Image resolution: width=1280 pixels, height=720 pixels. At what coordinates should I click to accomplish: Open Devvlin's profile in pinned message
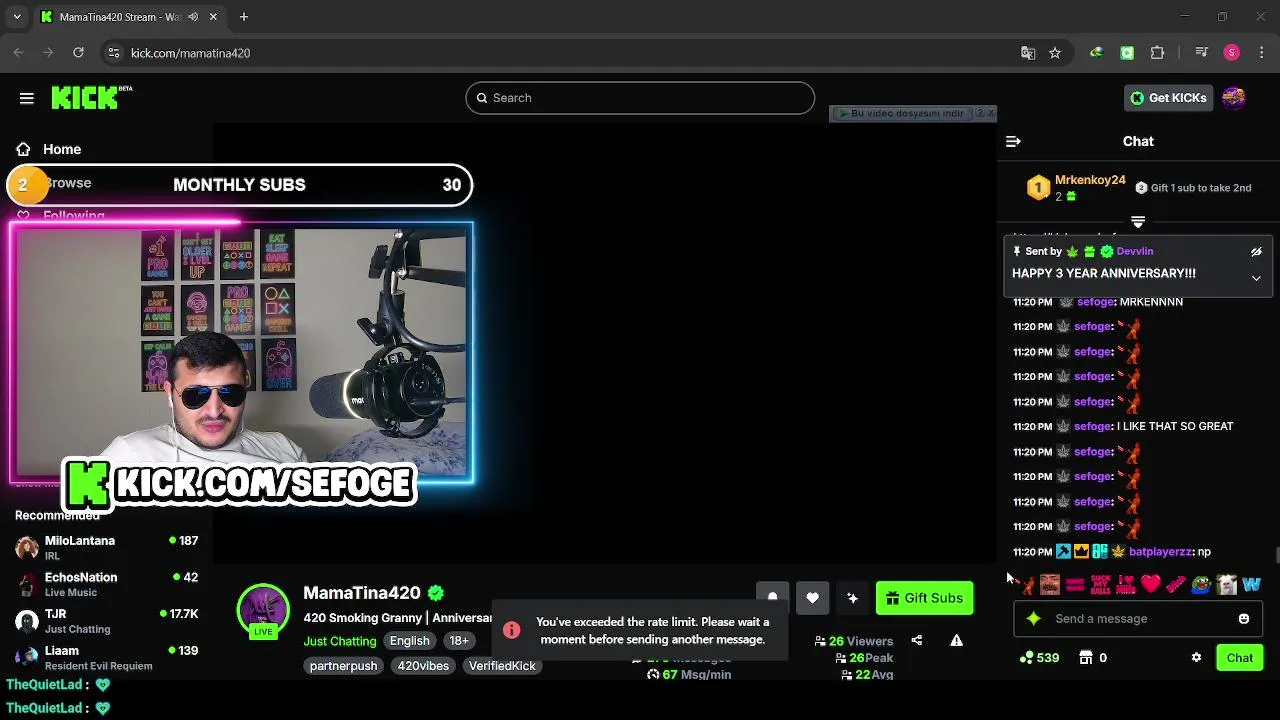coord(1134,252)
